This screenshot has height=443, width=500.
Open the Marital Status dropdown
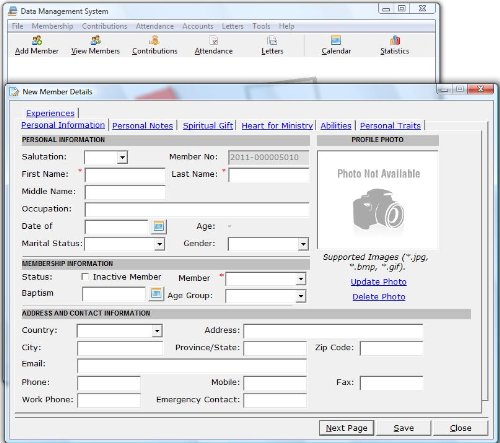pyautogui.click(x=160, y=244)
